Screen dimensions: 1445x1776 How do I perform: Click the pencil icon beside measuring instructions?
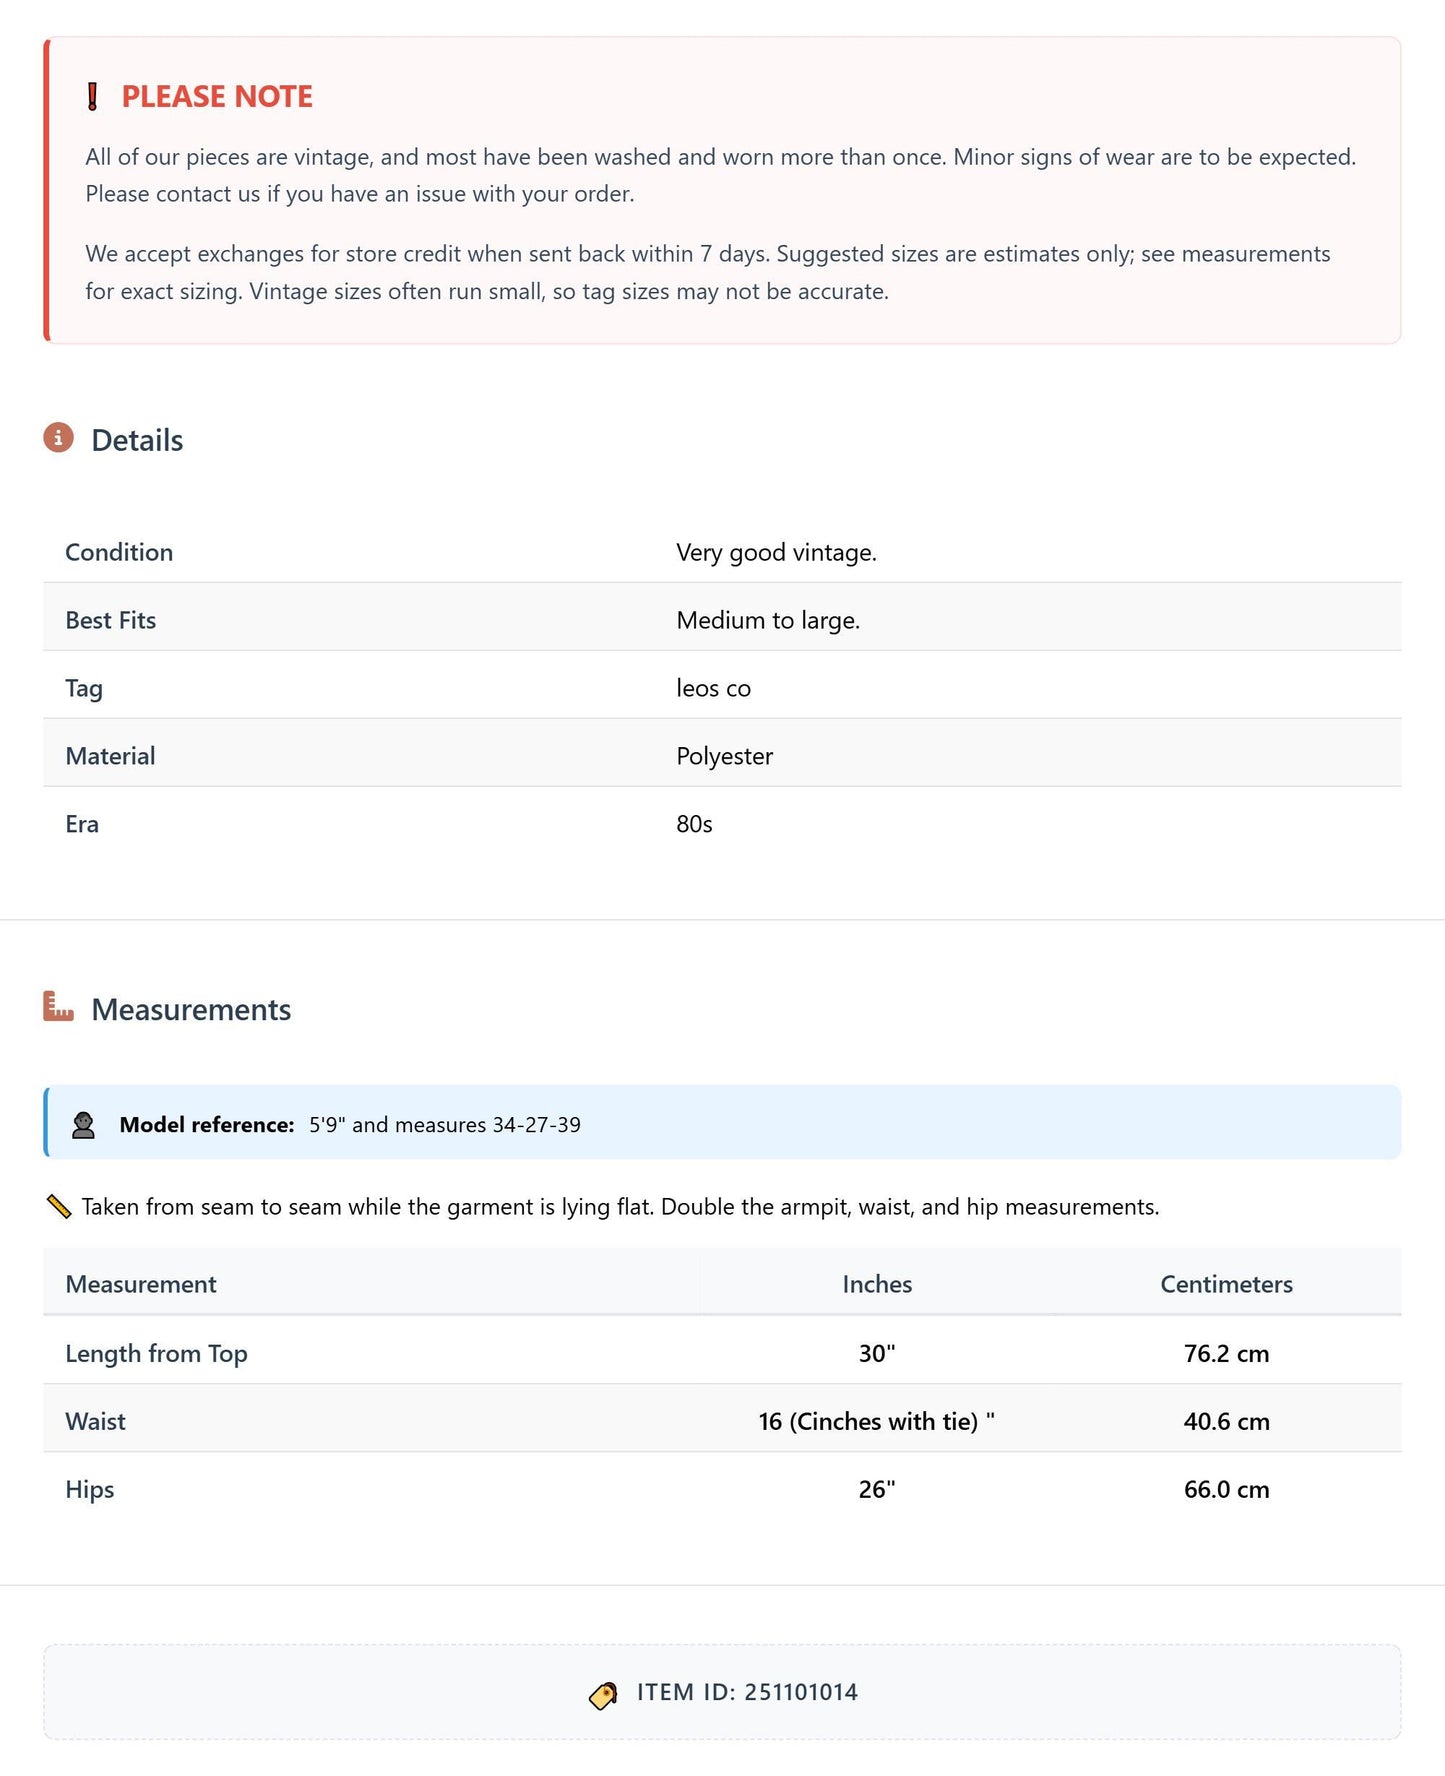59,1207
